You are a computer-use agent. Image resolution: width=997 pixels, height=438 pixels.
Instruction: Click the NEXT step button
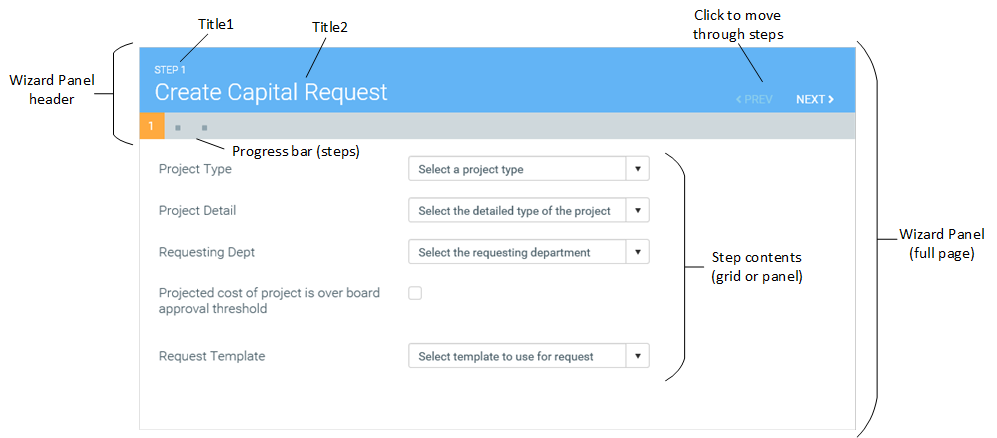click(x=814, y=100)
